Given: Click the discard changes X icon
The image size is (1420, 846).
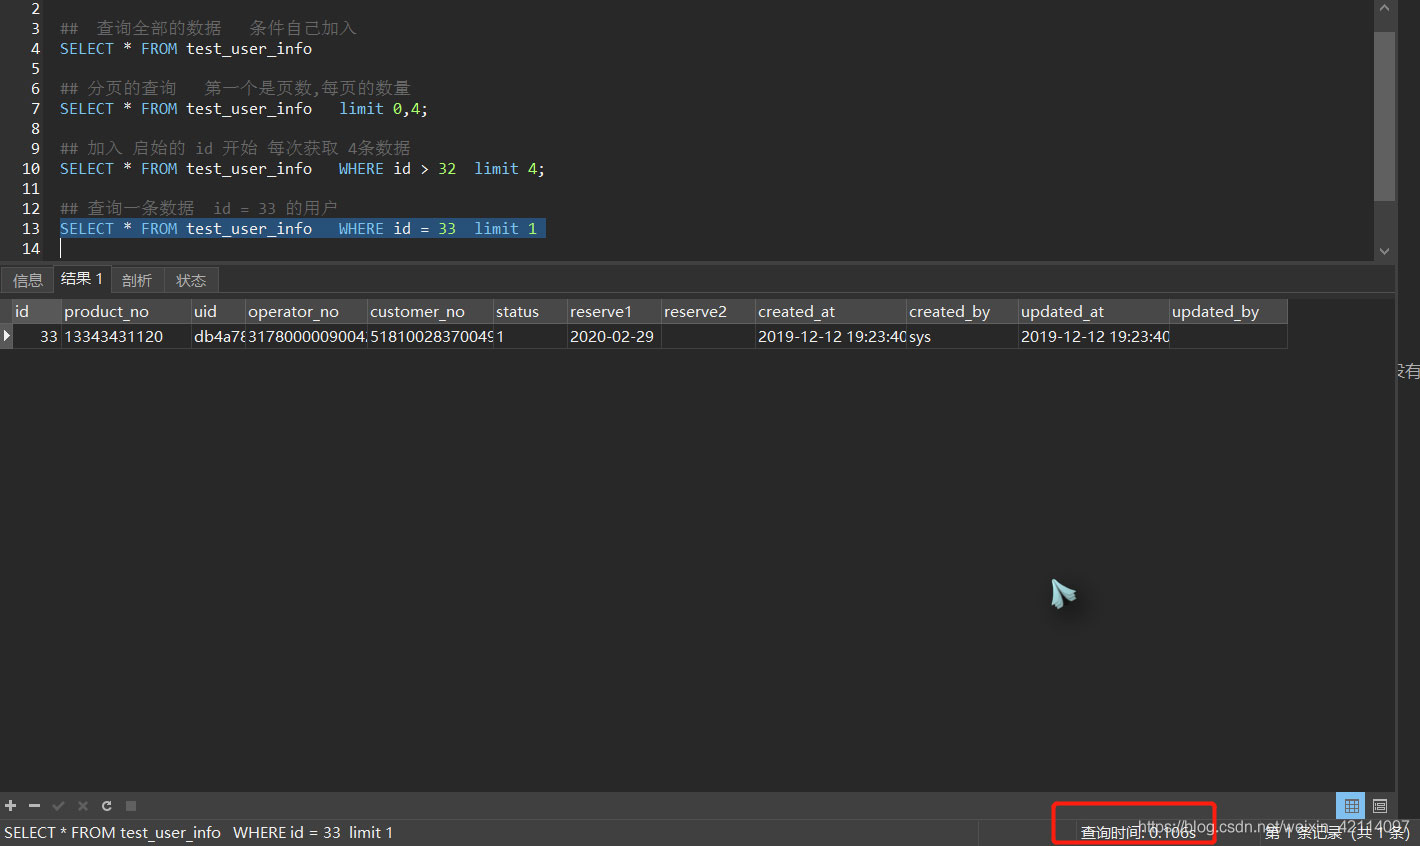Looking at the screenshot, I should pos(83,805).
